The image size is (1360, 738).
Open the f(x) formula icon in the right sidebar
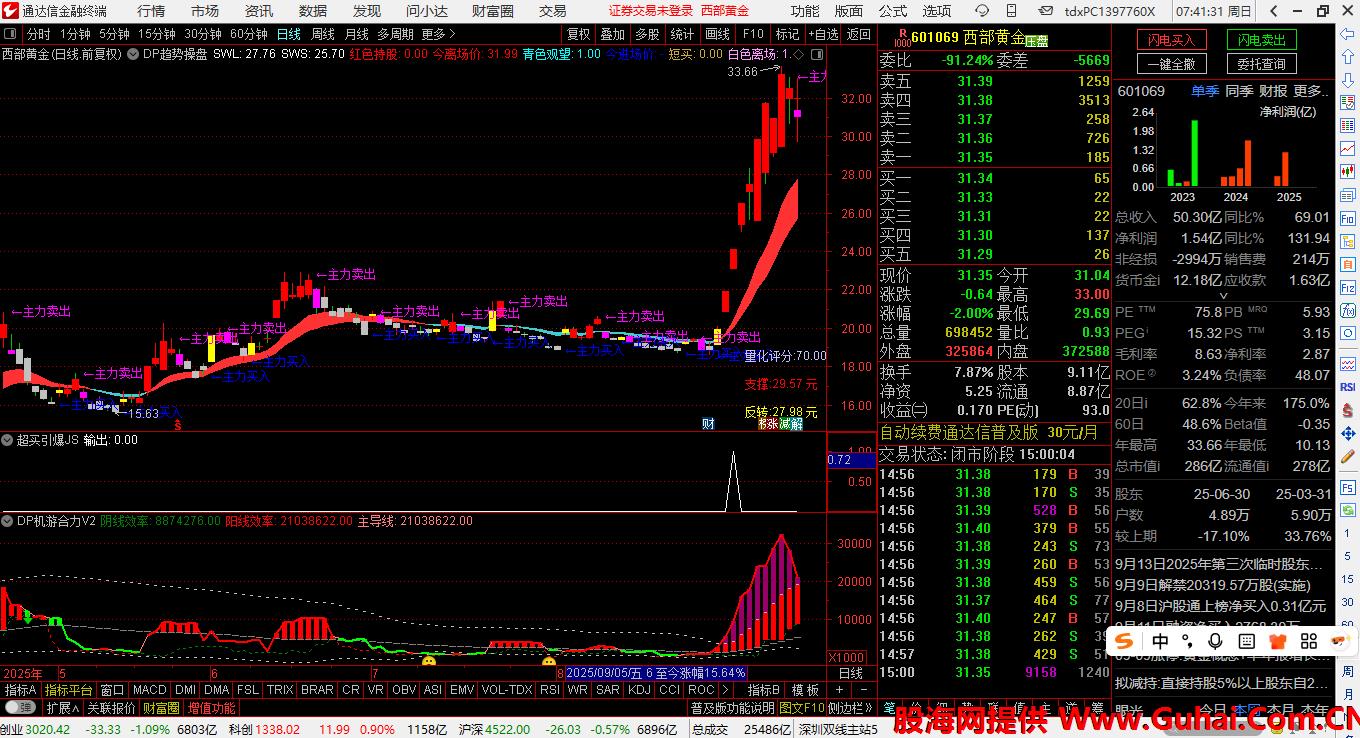coord(1347,309)
